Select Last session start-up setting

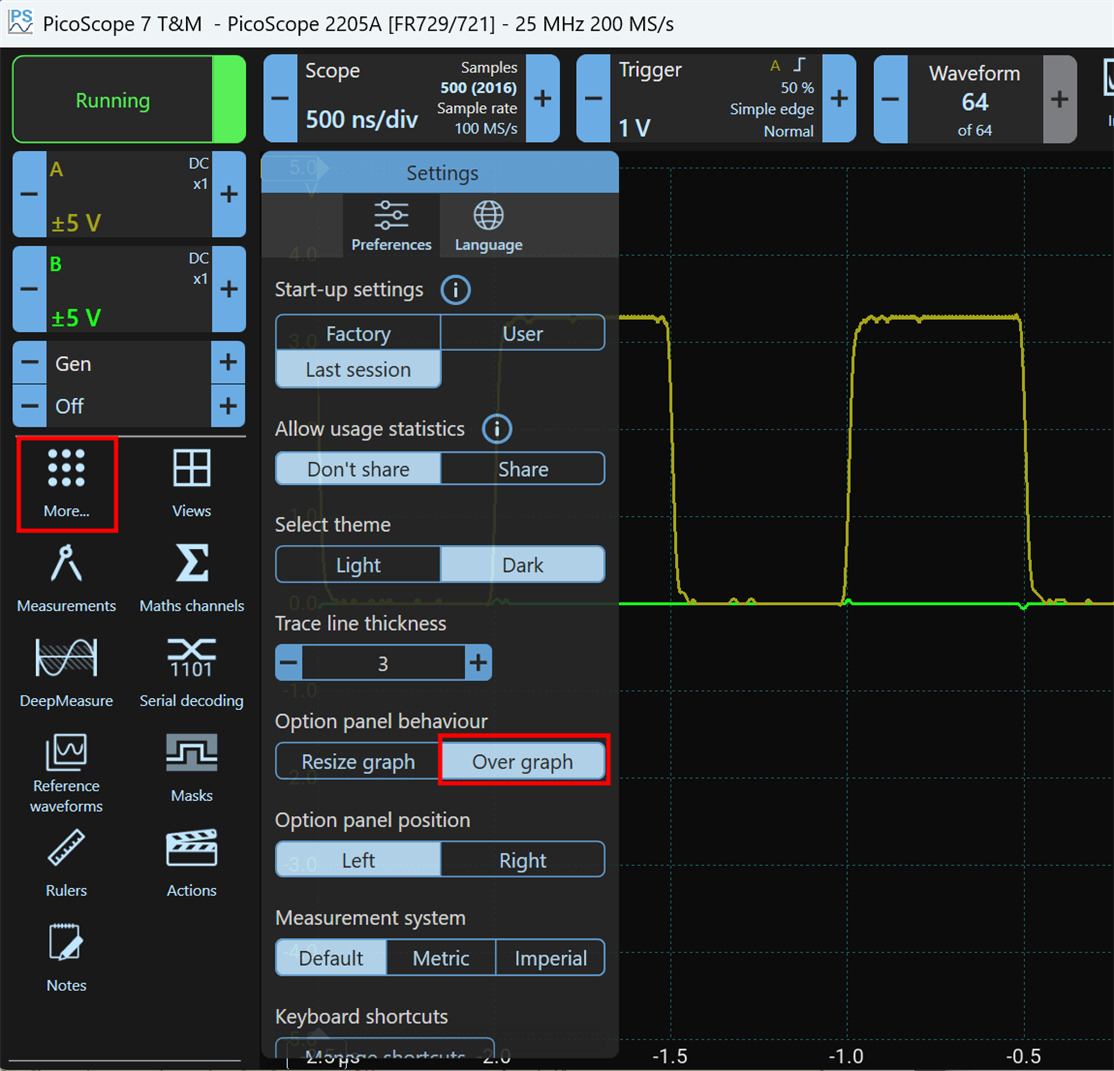click(358, 370)
